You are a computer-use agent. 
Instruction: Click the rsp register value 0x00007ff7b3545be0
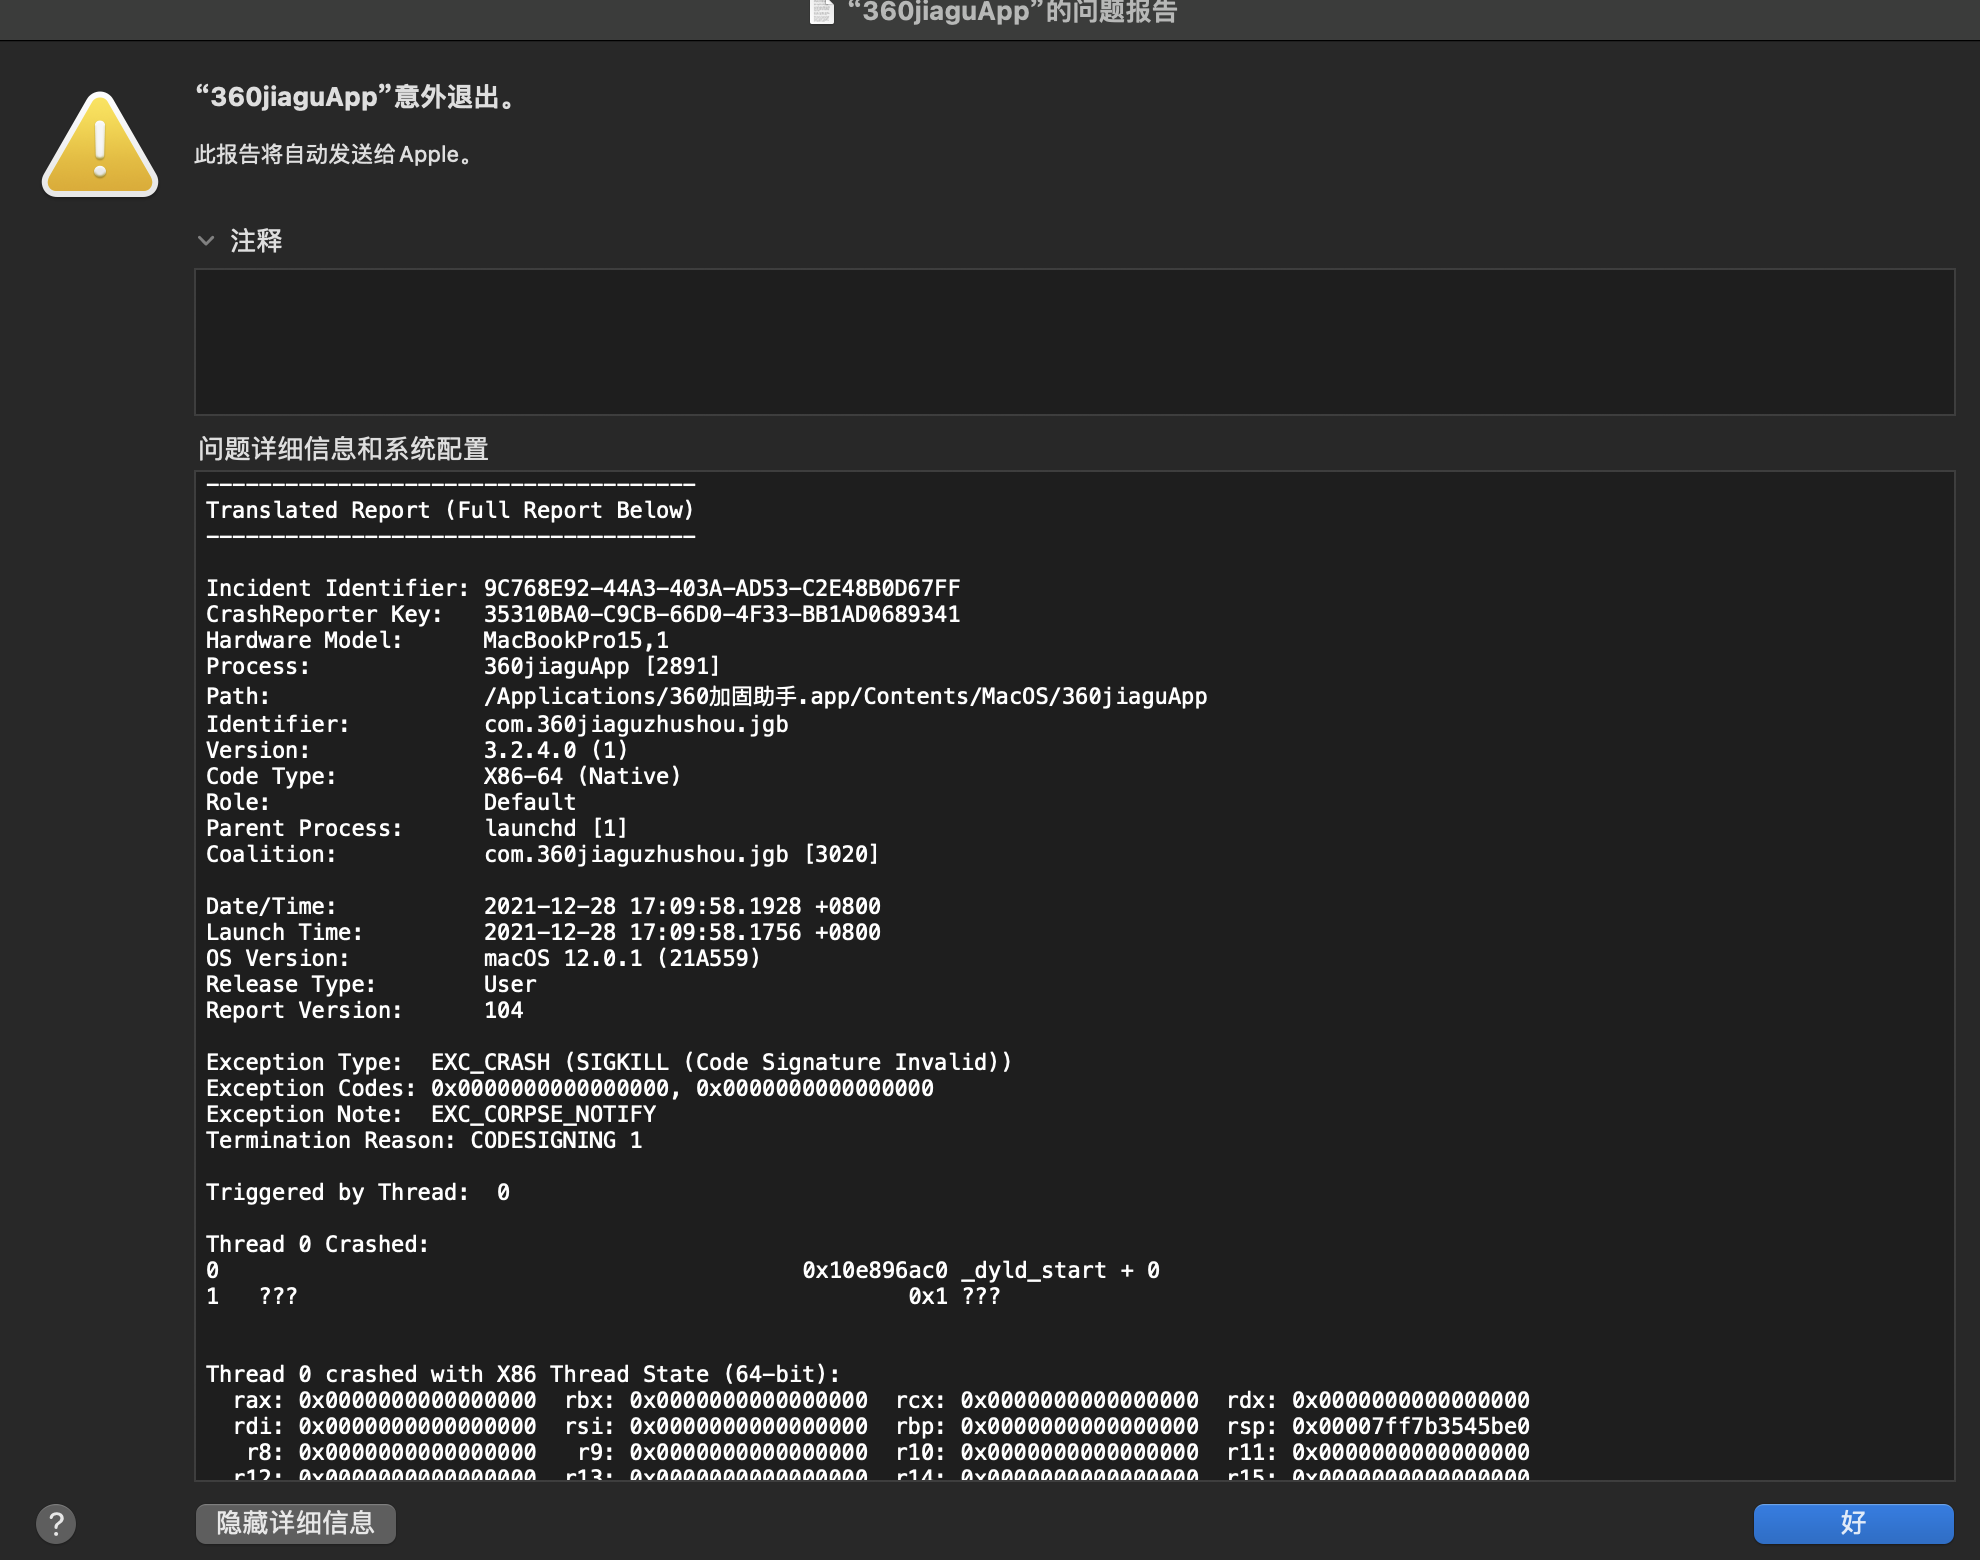[x=1411, y=1426]
